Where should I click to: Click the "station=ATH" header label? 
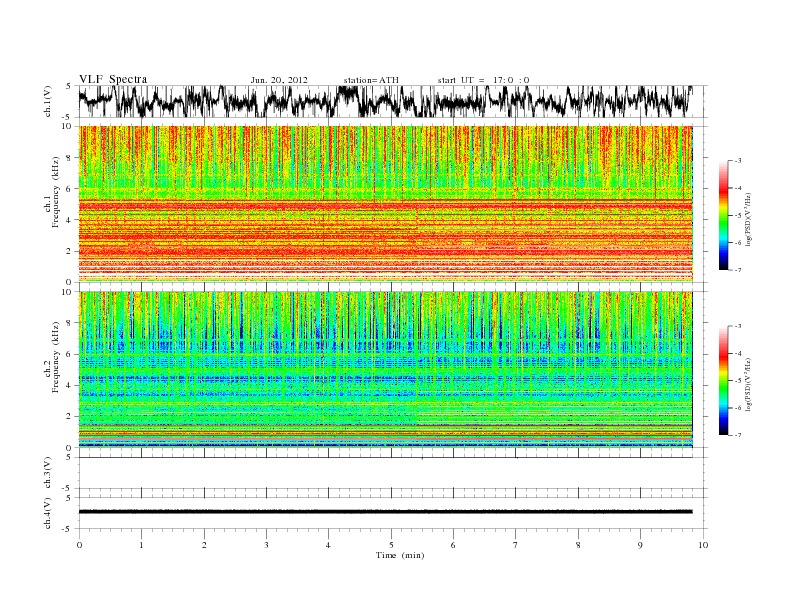click(371, 80)
